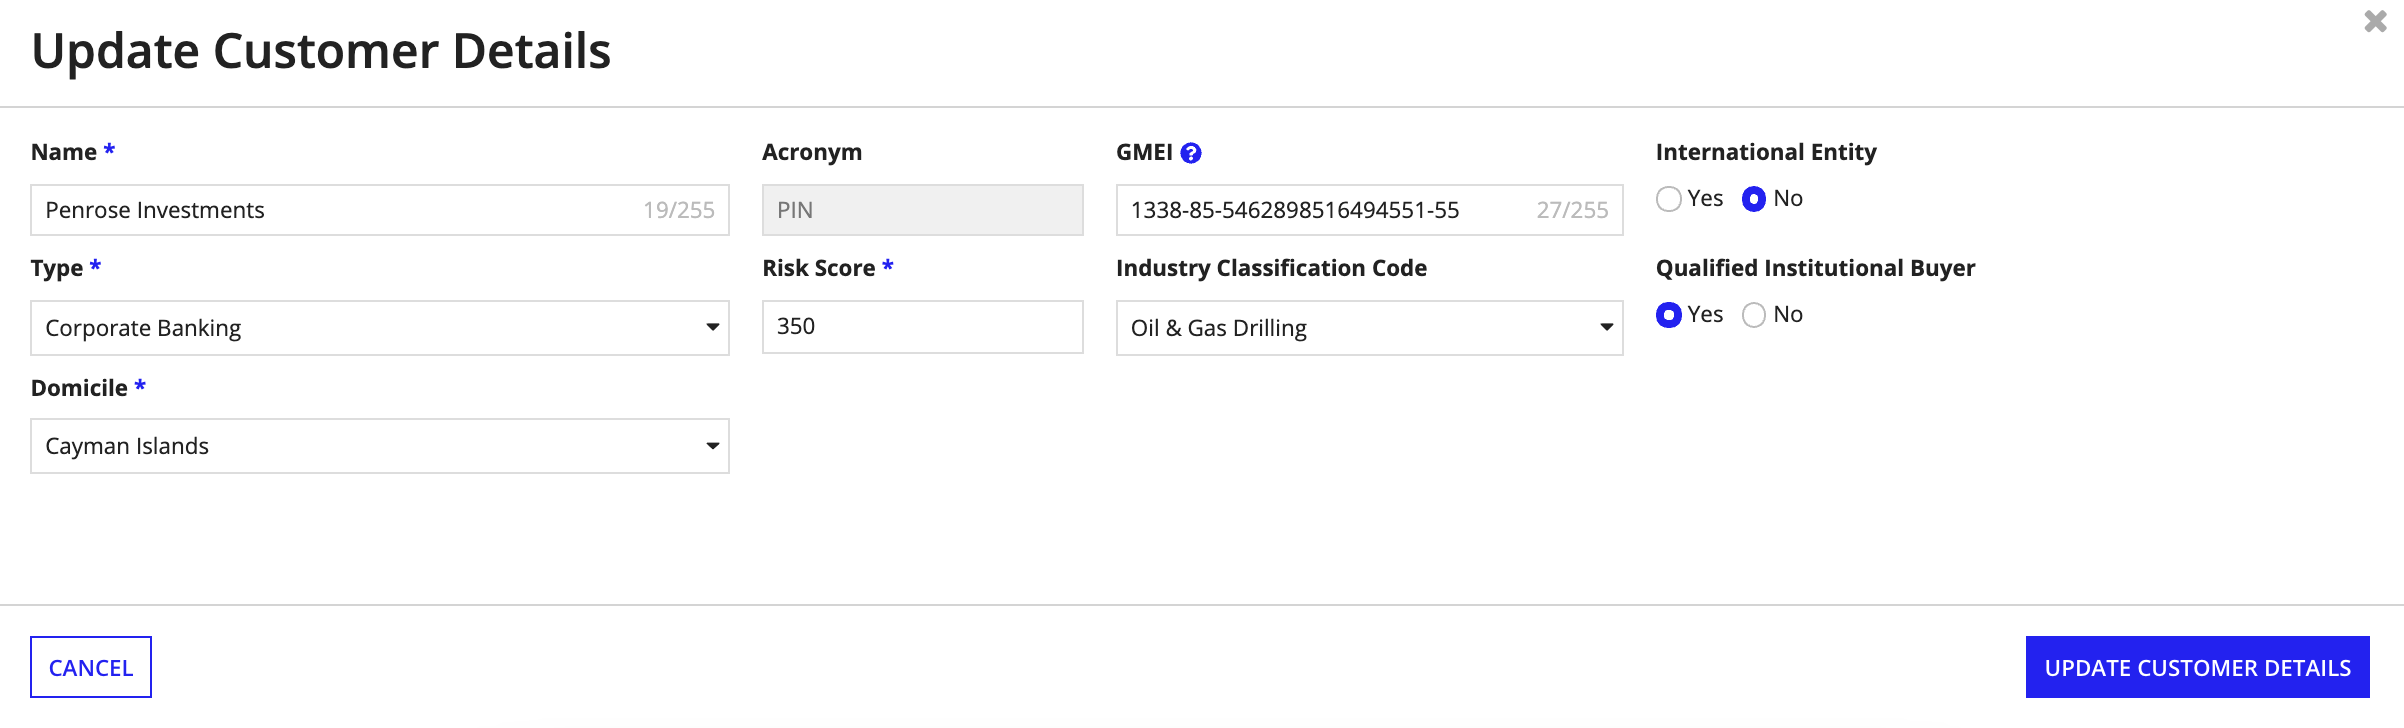Close the Update Customer Details dialog

[x=2375, y=21]
